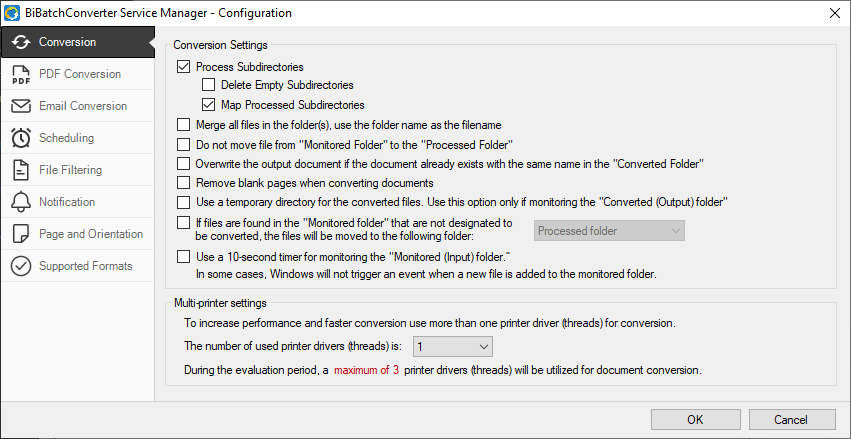Click the Page and Orientation page icon
851x439 pixels.
point(21,234)
